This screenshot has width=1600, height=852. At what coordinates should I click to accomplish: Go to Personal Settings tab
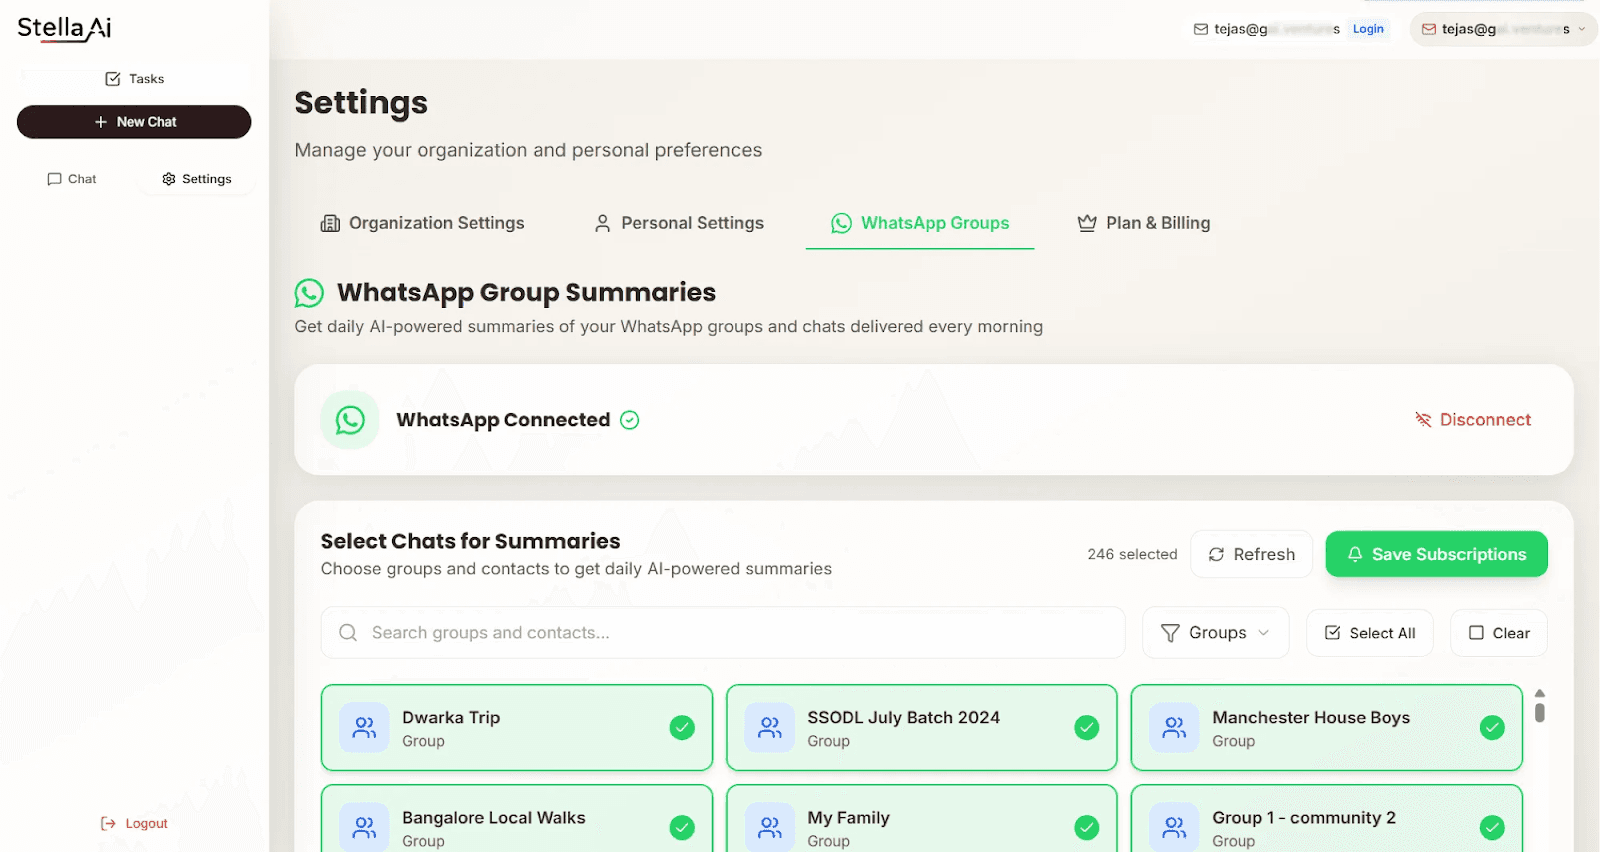[x=679, y=223]
